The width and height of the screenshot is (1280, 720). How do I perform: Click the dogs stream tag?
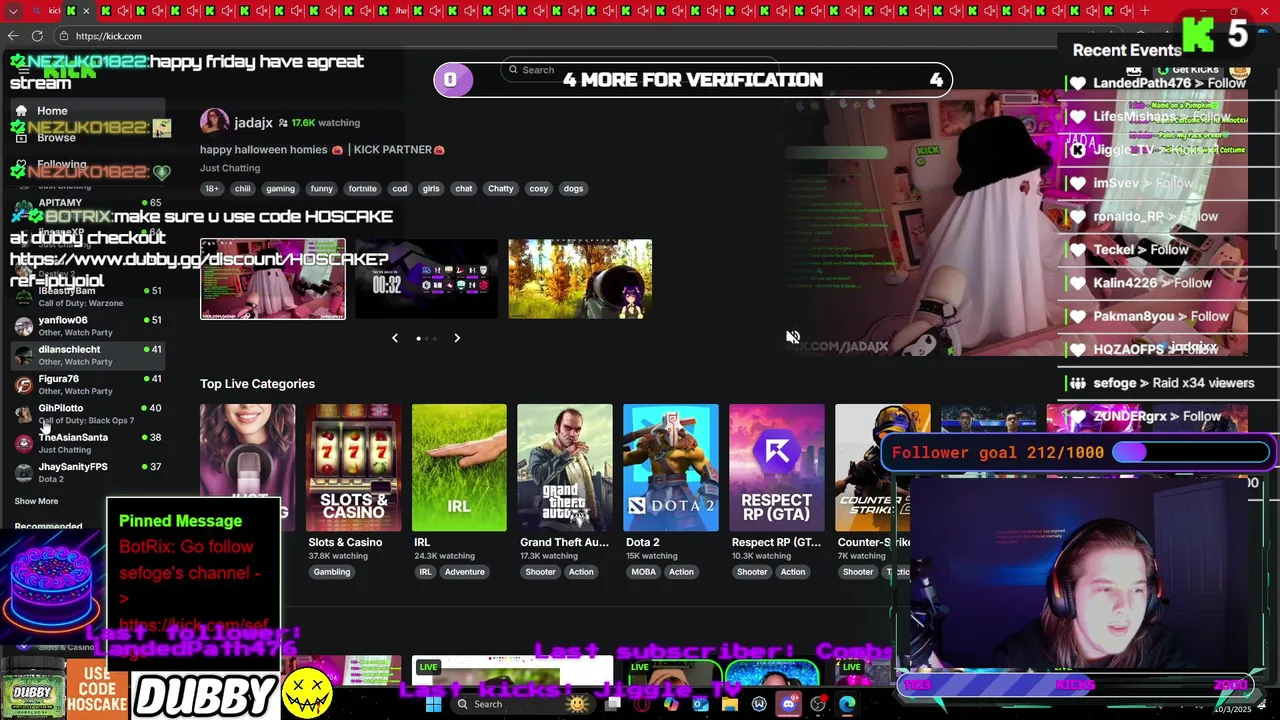click(573, 188)
